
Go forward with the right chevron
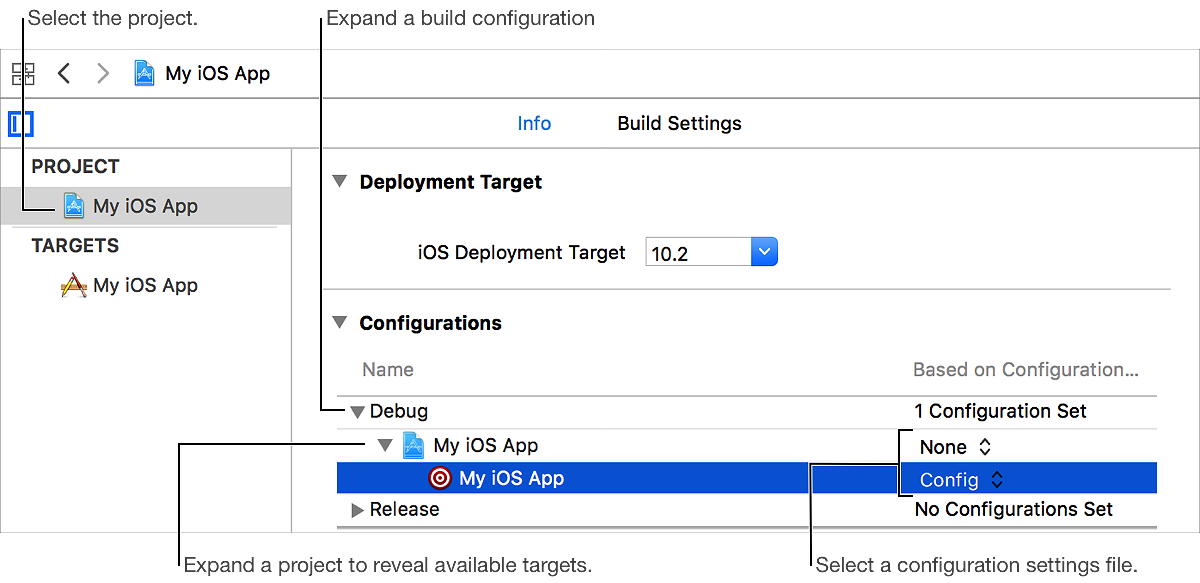point(102,73)
